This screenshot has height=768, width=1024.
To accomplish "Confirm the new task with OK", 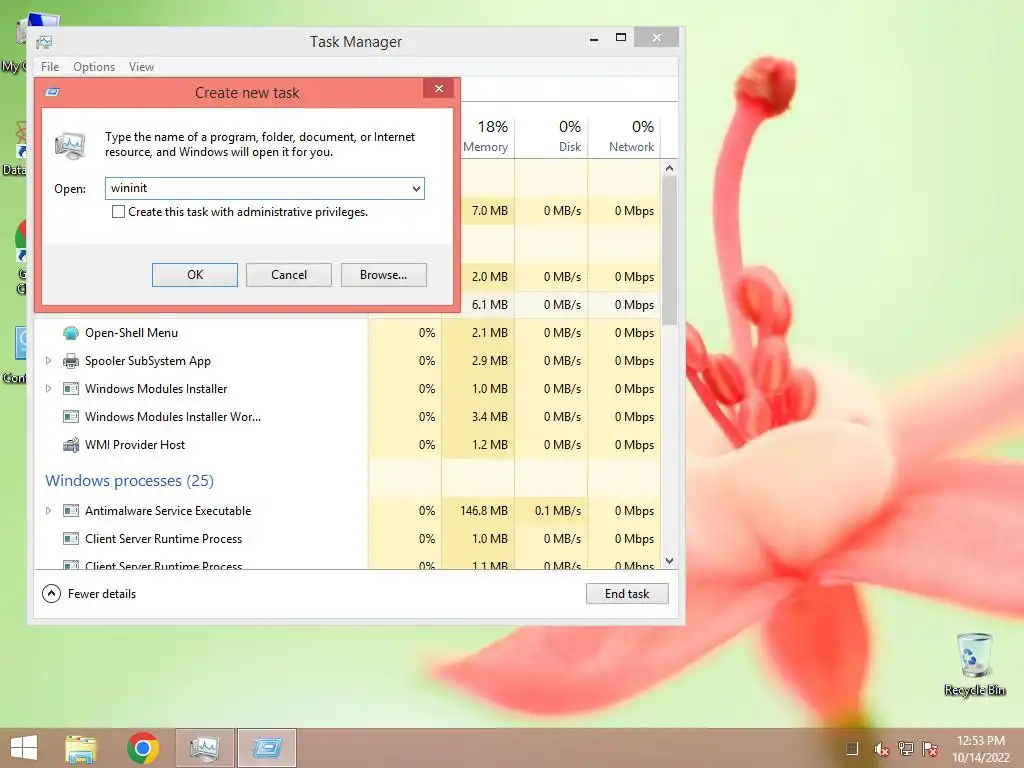I will point(195,275).
